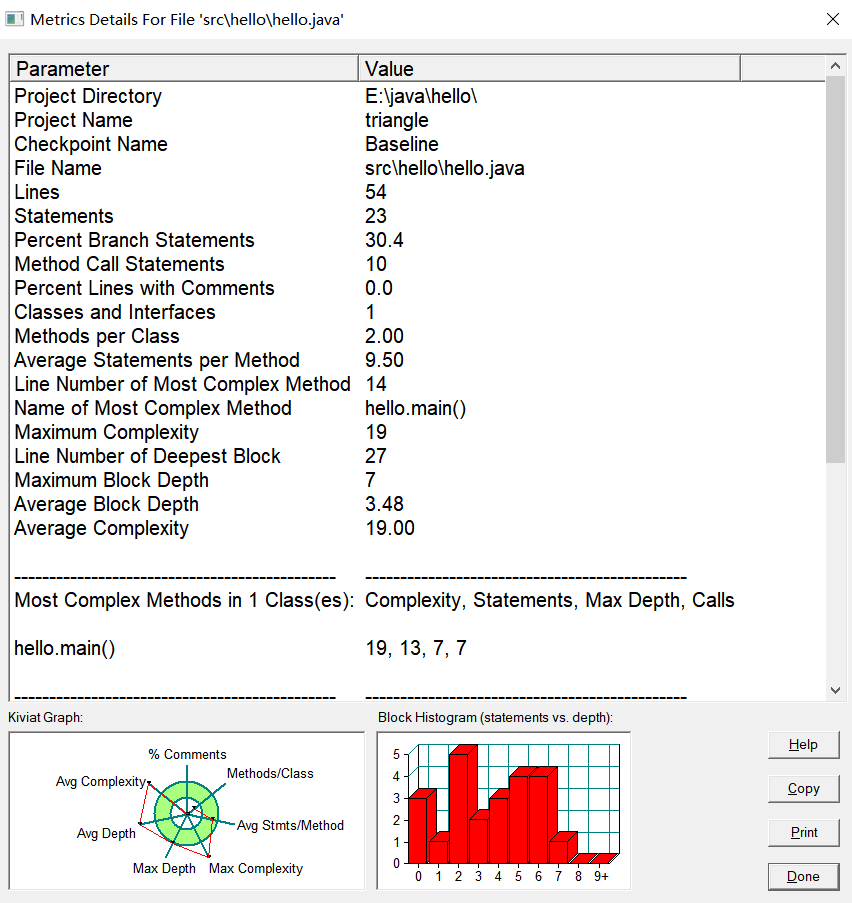Screen dimensions: 852x903
Task: Click the value 9.50
Action: pos(384,360)
